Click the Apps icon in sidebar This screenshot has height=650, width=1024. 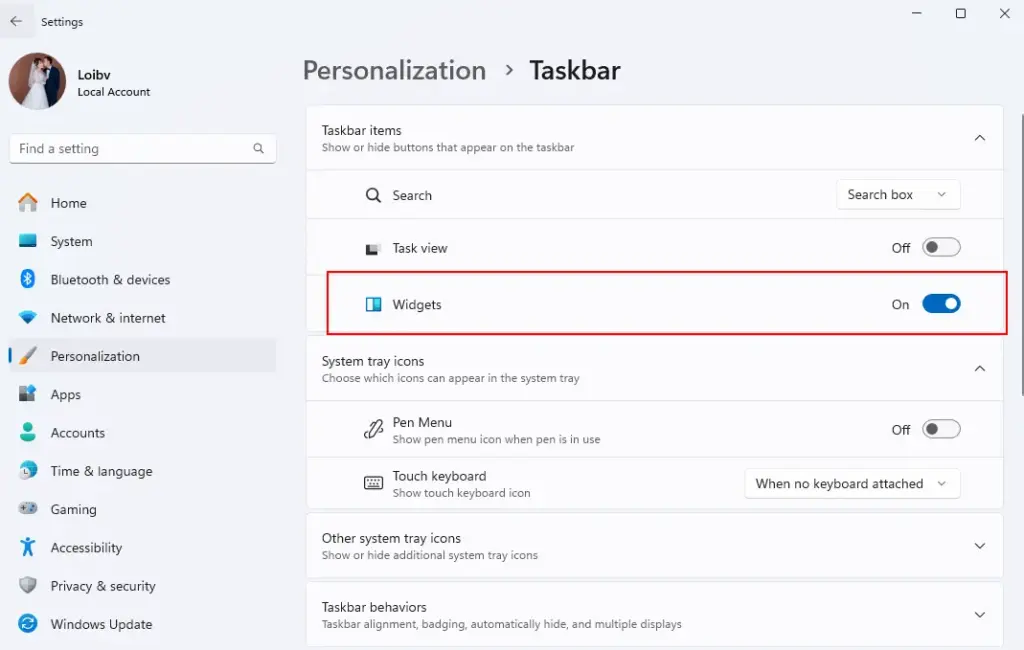(x=27, y=394)
